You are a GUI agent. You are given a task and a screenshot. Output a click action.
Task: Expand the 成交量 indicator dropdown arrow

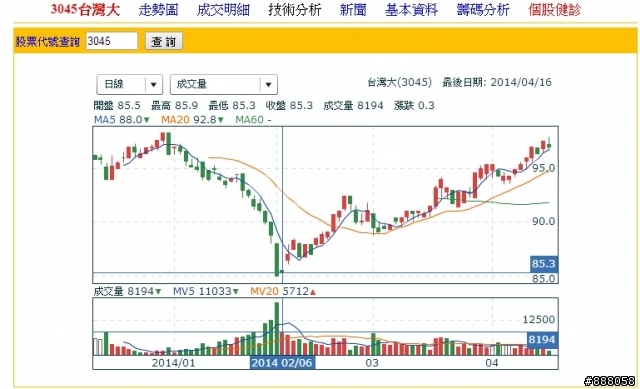(269, 85)
